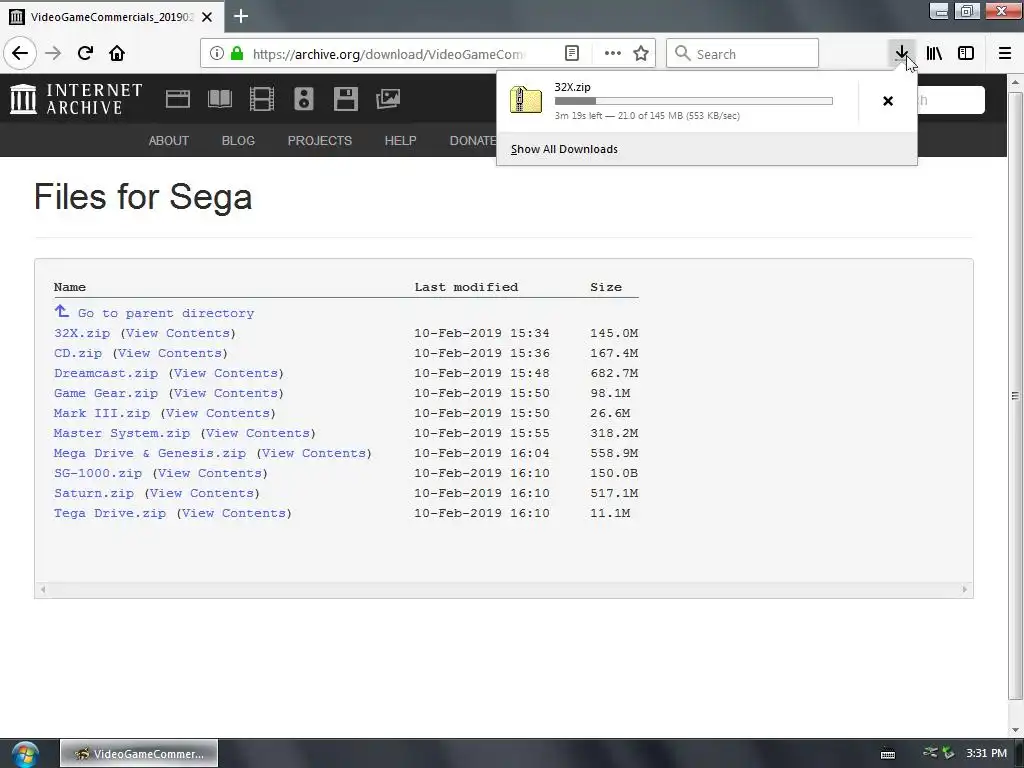Click Show All Downloads
This screenshot has width=1024, height=768.
coord(564,149)
